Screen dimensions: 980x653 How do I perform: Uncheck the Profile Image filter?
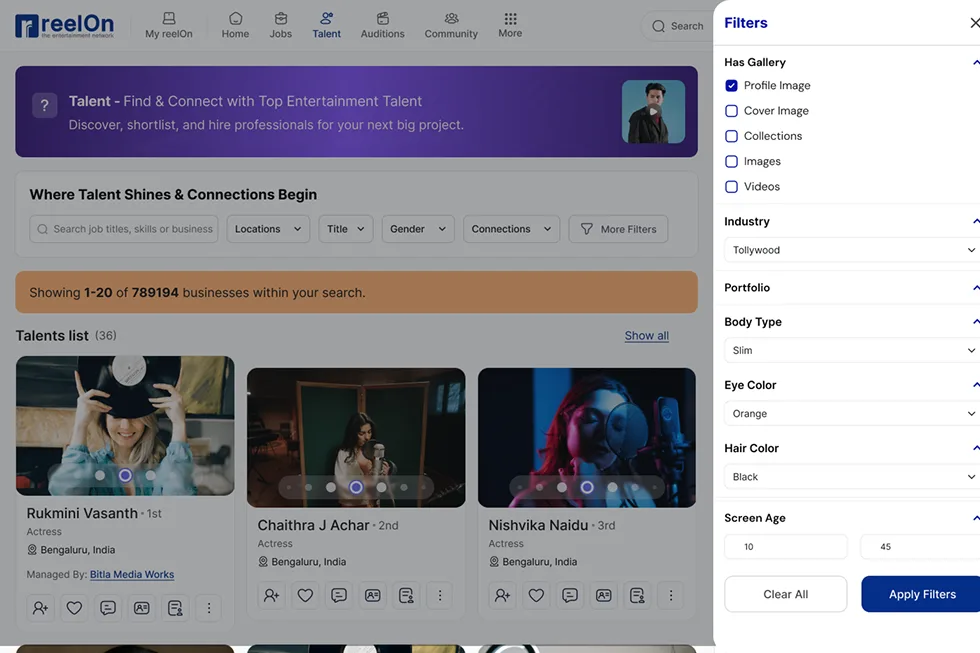coord(731,85)
